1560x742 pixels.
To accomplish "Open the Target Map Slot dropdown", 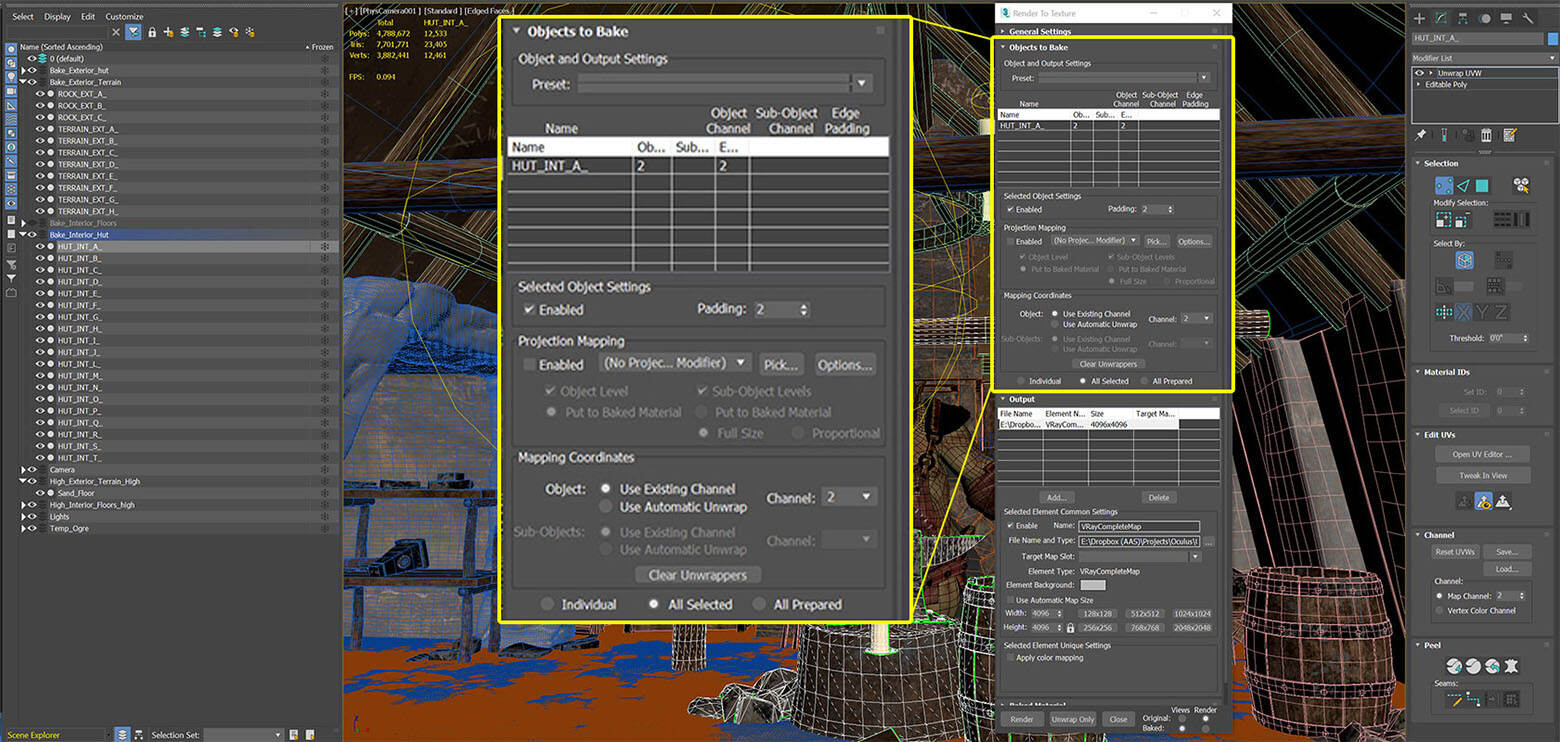I will [1194, 556].
